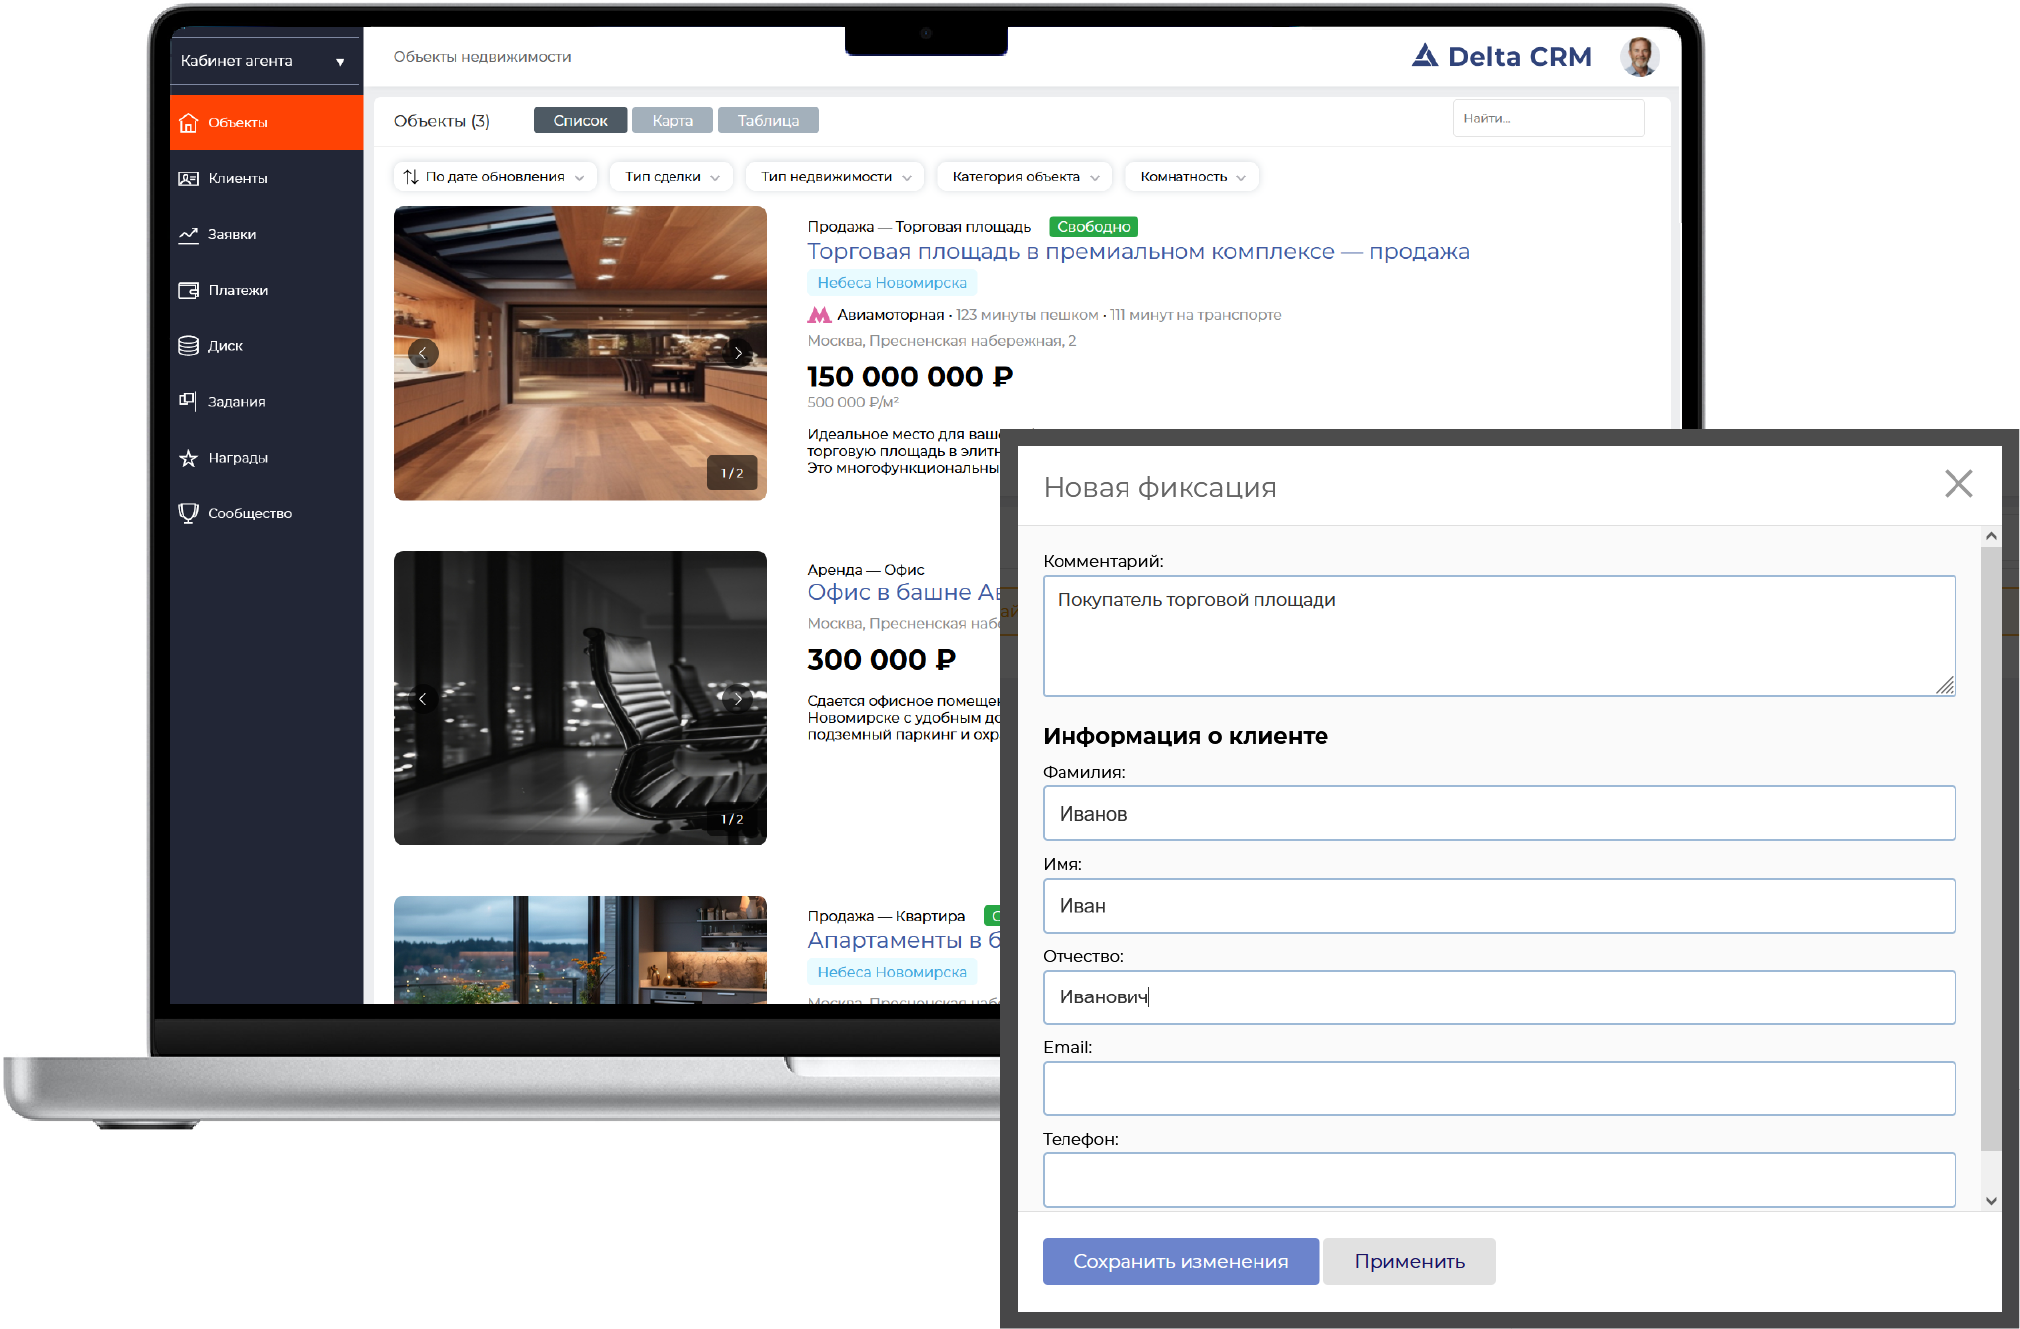Viewport: 2020px width, 1329px height.
Task: Click the dialog scrollbar up arrow
Action: [x=1991, y=537]
